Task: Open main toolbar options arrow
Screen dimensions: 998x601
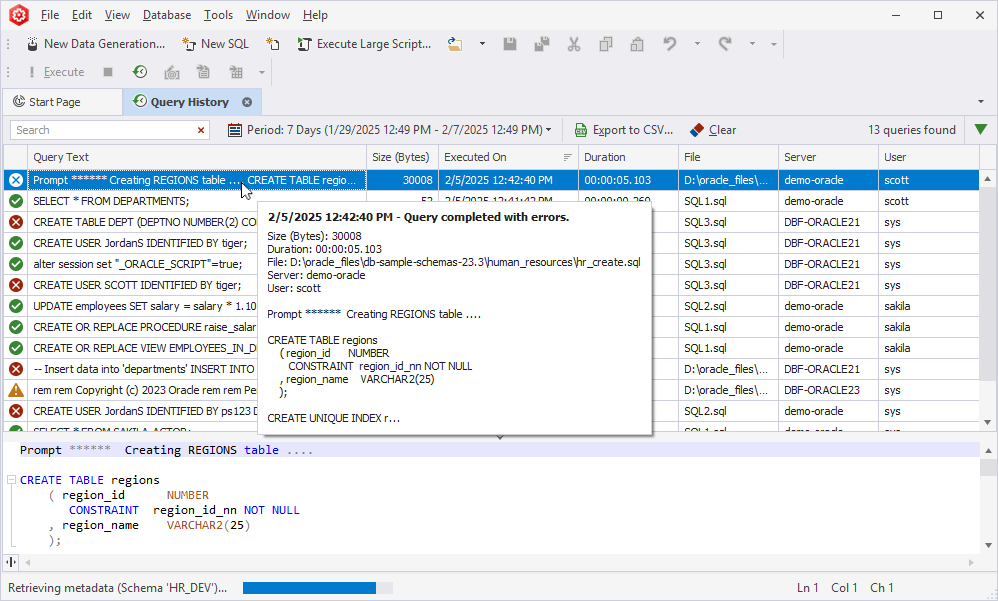Action: pyautogui.click(x=774, y=45)
